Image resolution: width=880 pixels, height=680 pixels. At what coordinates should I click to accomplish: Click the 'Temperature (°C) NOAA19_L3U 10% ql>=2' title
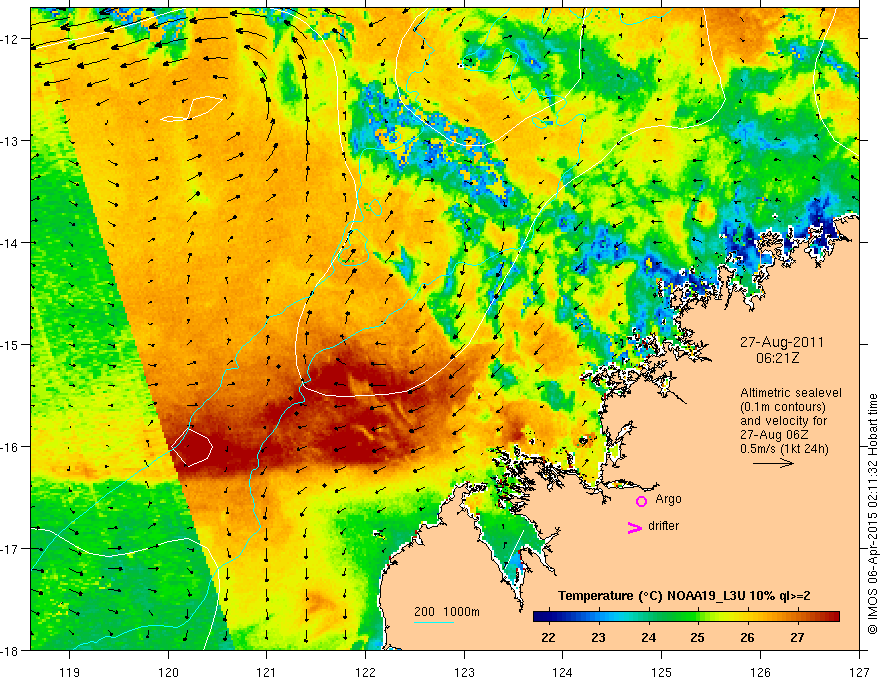684,596
